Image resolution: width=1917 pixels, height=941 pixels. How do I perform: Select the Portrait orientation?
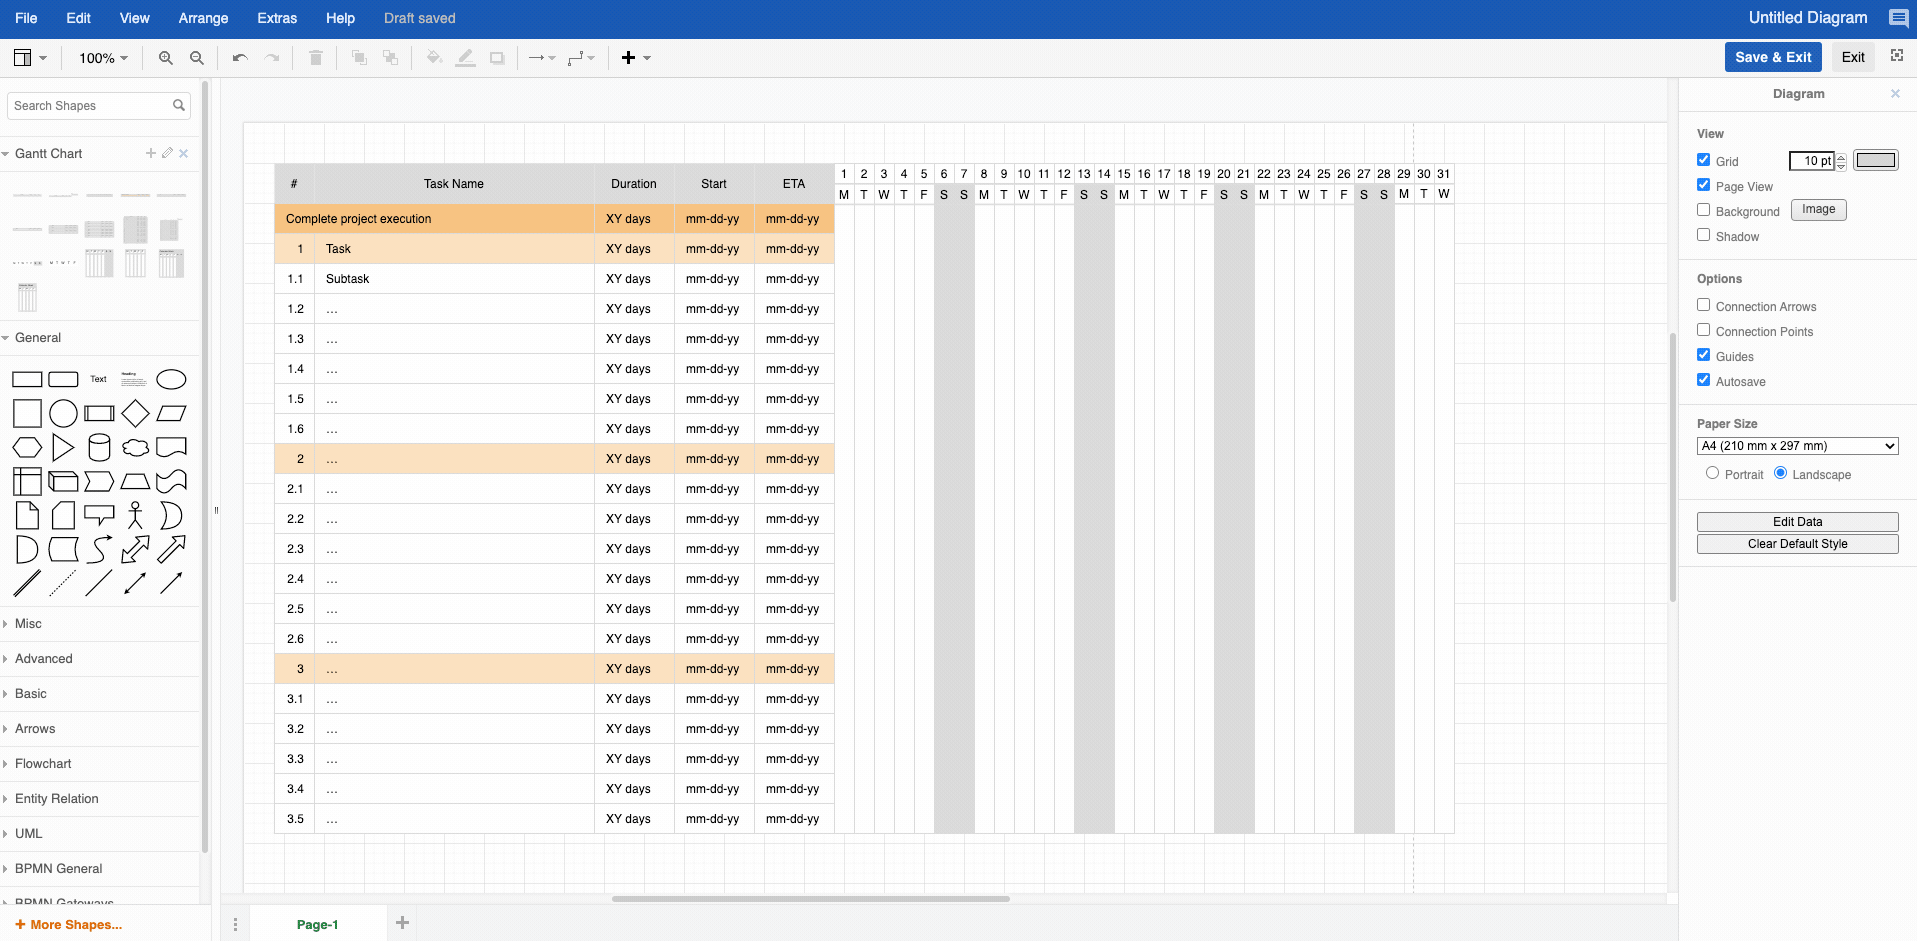click(x=1713, y=473)
